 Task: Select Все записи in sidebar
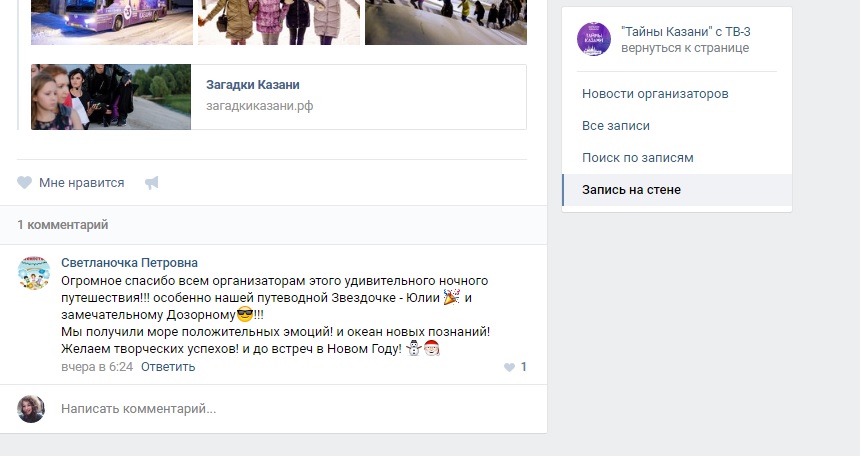point(615,126)
